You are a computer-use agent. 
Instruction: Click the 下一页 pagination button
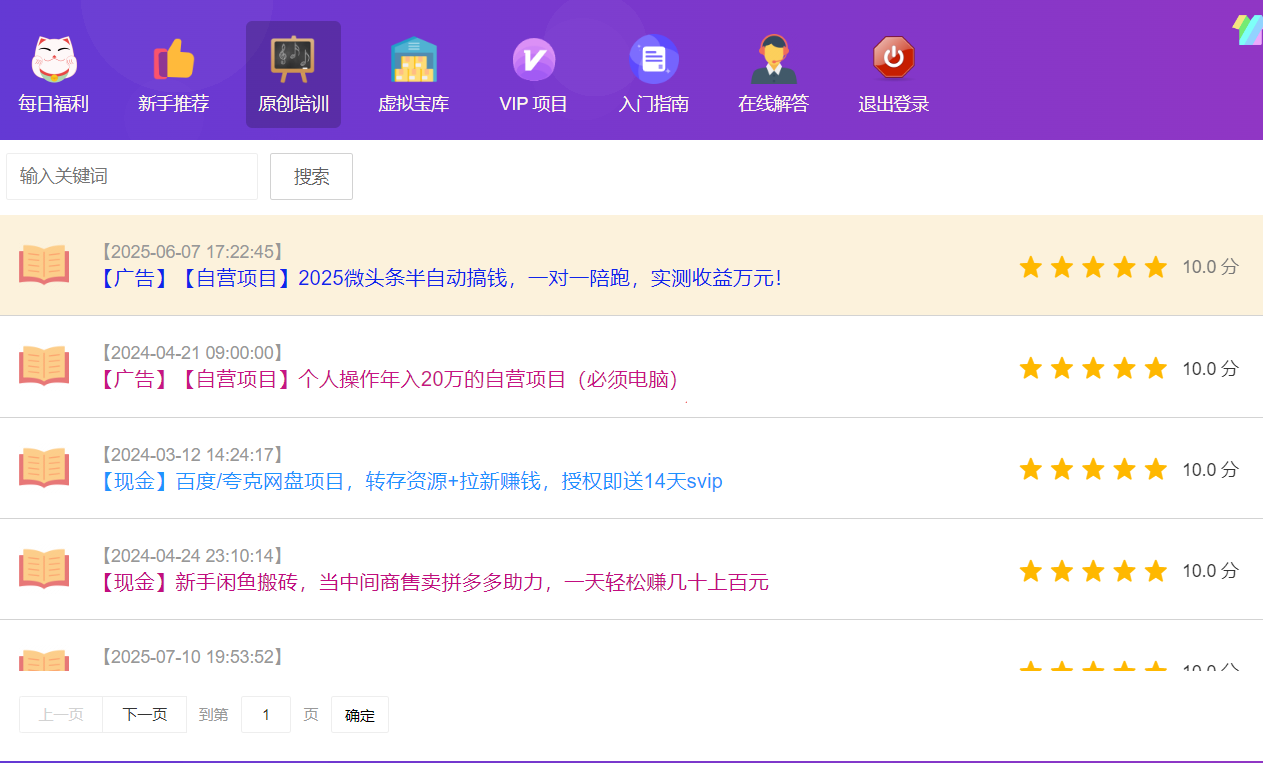143,714
